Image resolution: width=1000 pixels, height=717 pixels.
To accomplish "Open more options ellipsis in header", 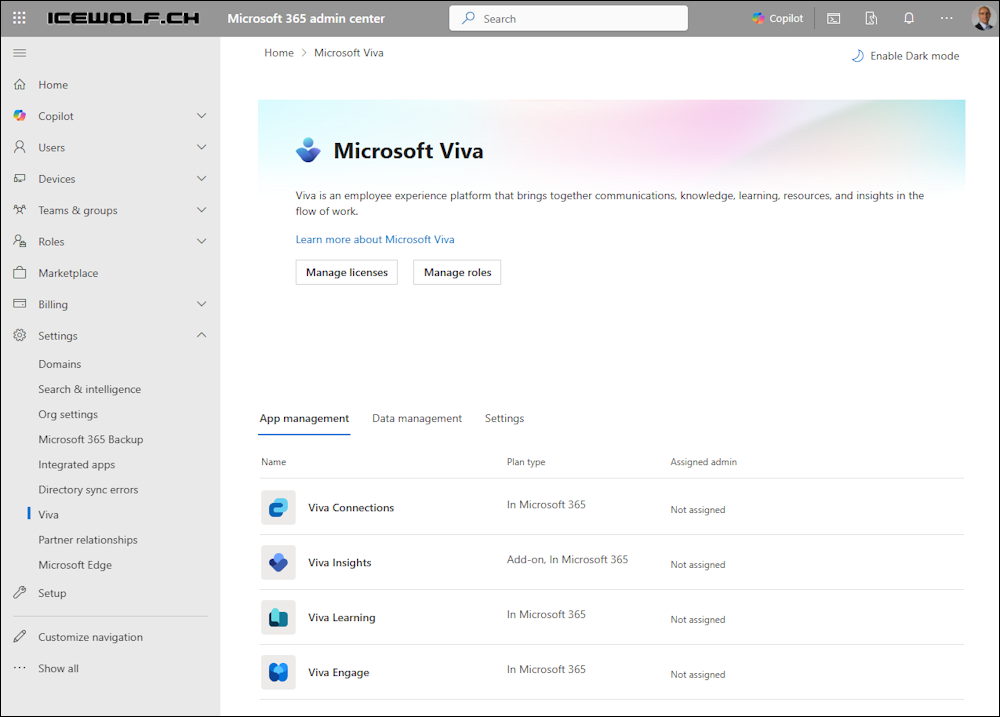I will click(x=946, y=18).
